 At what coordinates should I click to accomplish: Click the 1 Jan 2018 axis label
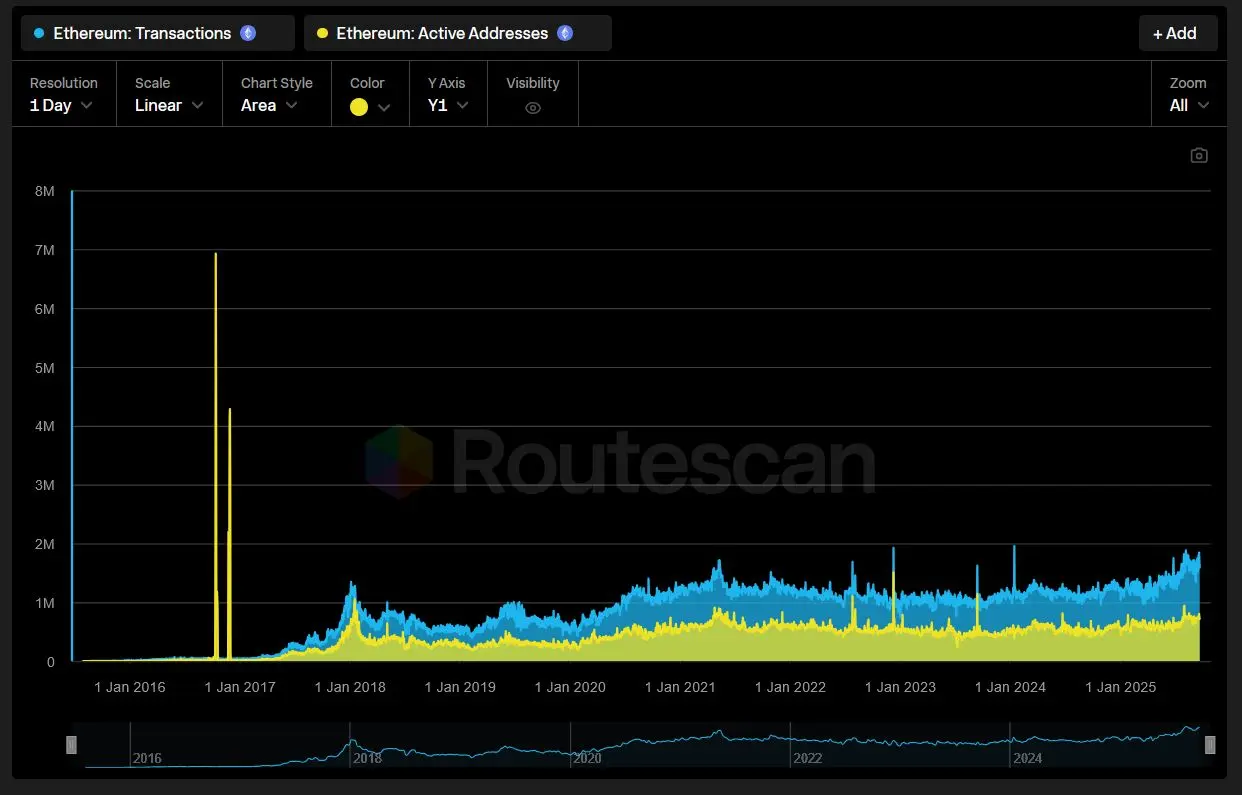tap(350, 687)
